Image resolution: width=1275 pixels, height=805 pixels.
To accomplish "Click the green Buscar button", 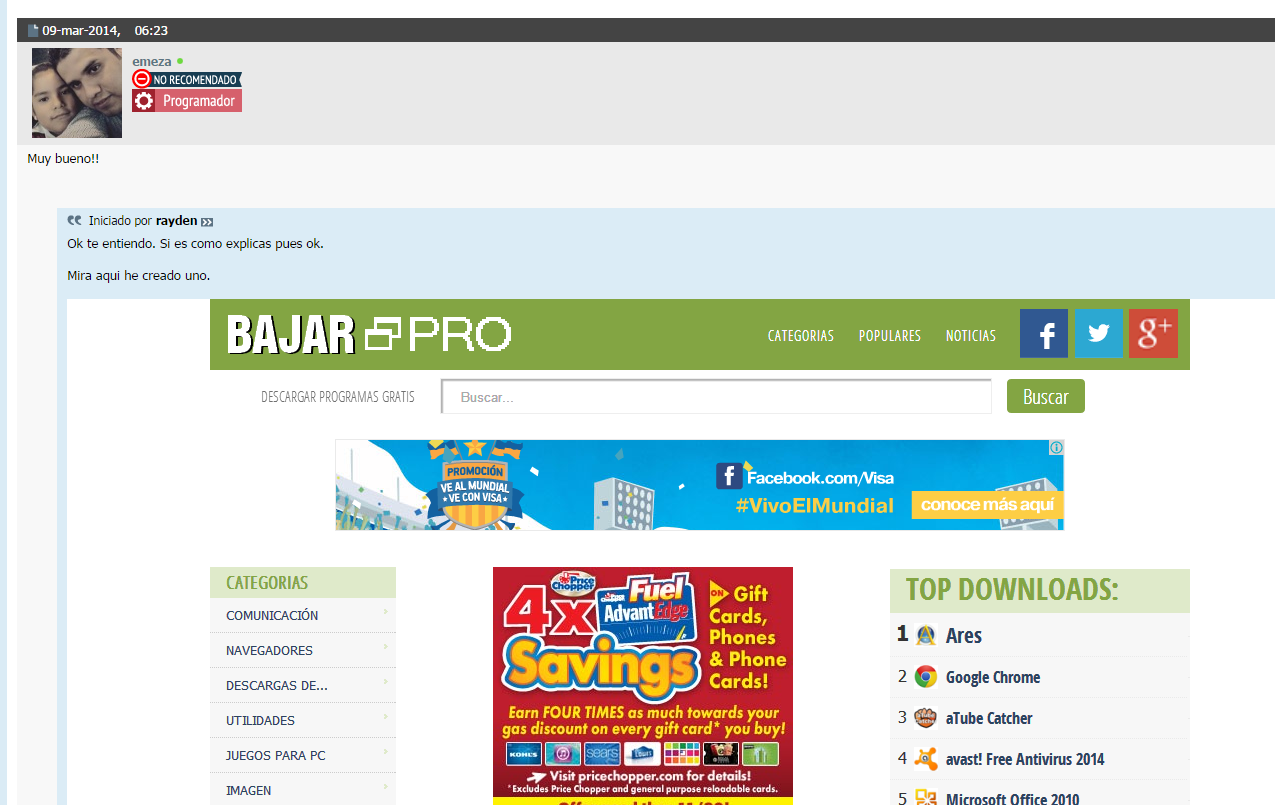I will (1046, 396).
